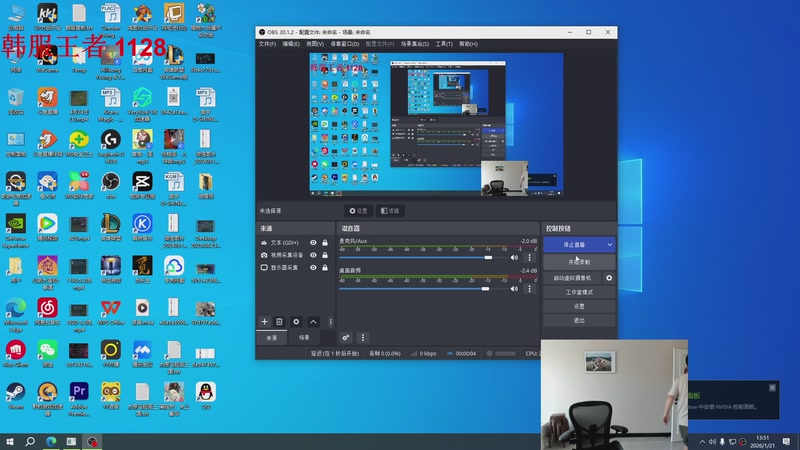
Task: Click the 退出 exit button
Action: [579, 320]
